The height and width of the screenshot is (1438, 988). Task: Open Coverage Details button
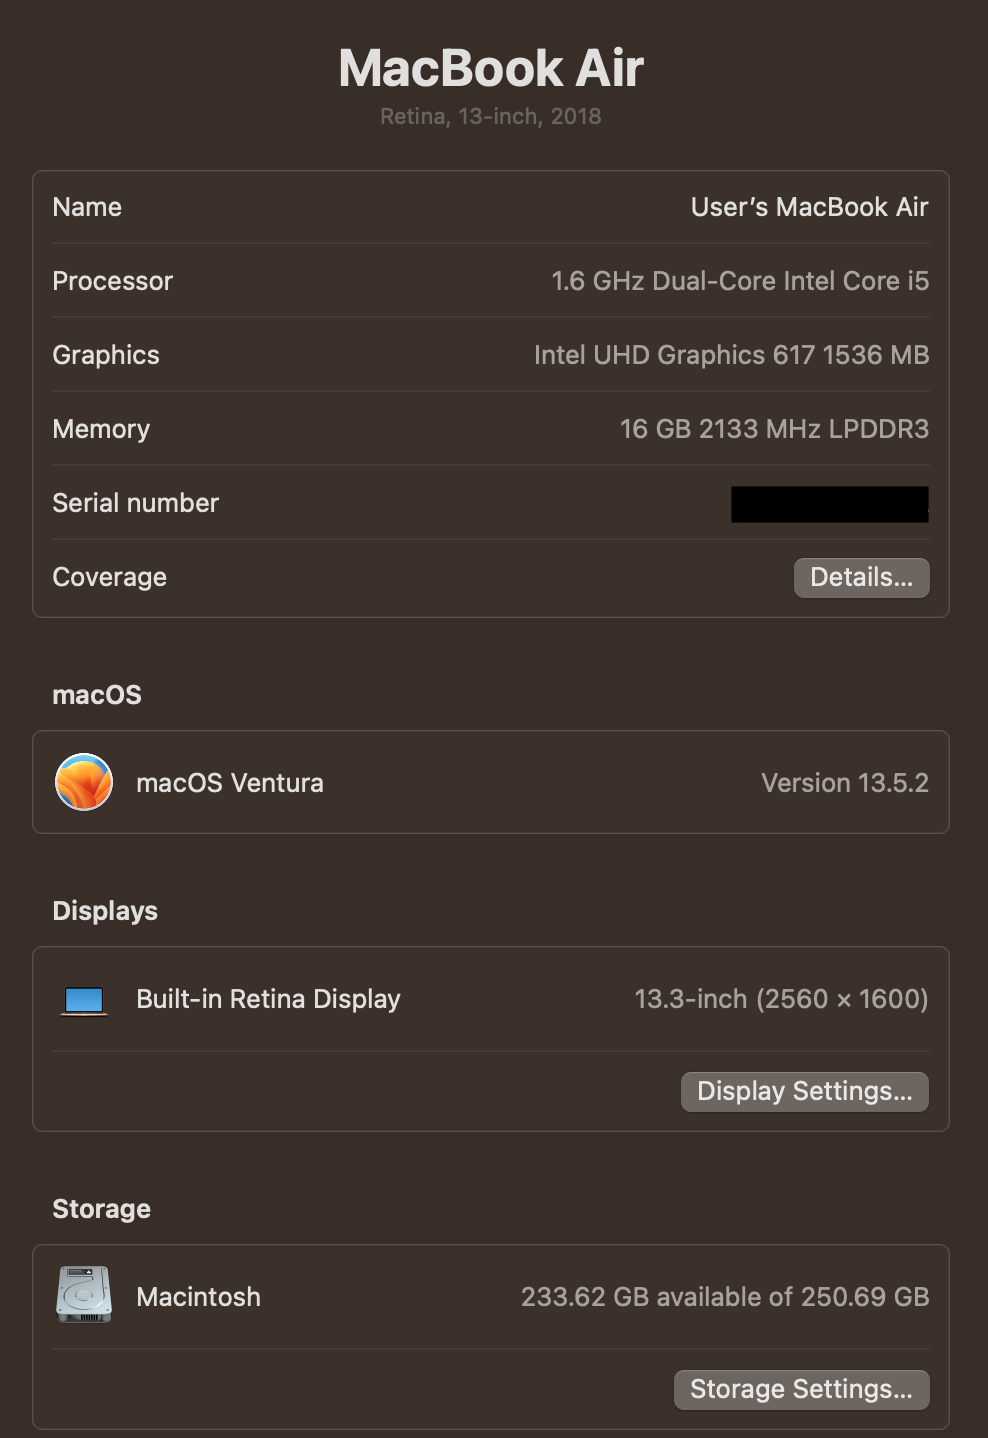861,578
